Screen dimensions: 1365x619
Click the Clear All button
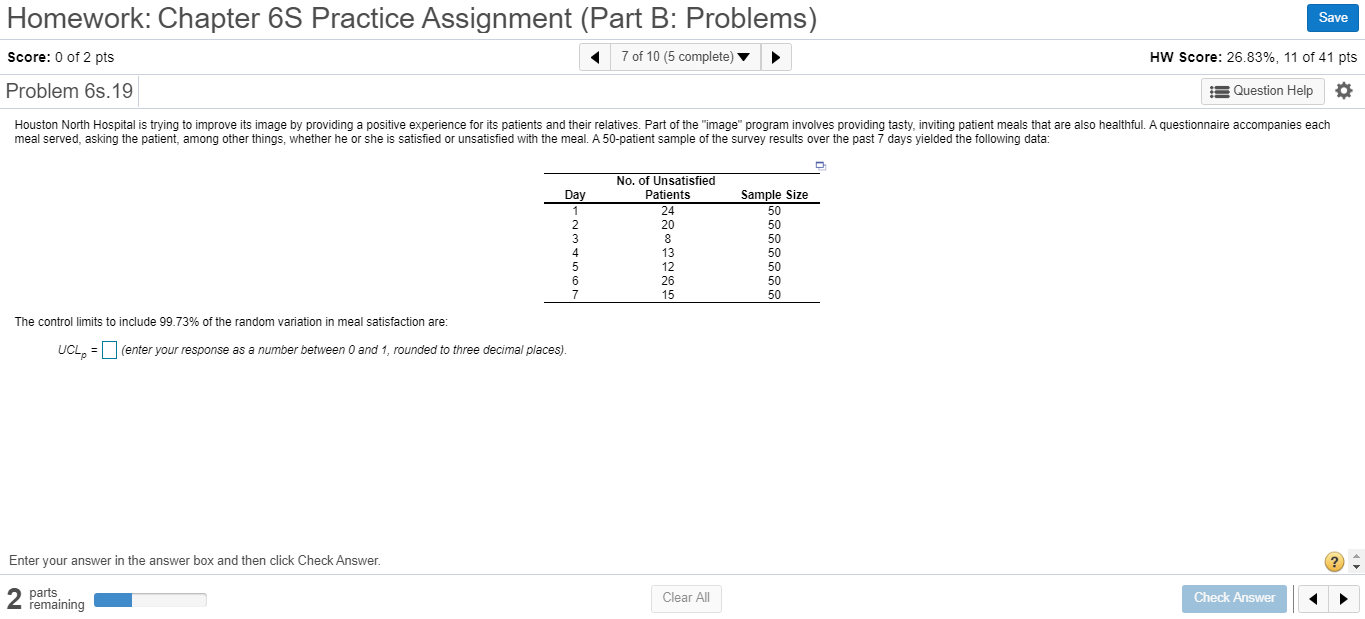pos(686,598)
